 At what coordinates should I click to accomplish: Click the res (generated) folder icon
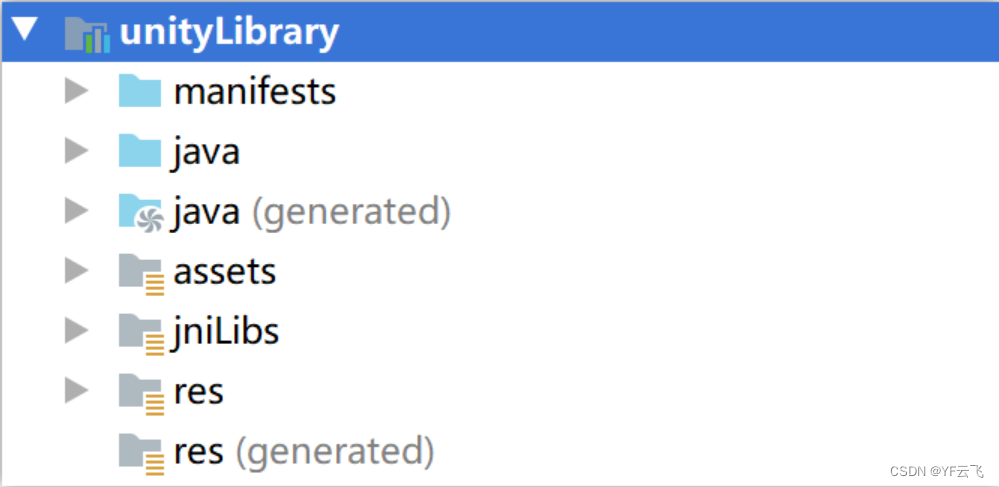coord(141,454)
